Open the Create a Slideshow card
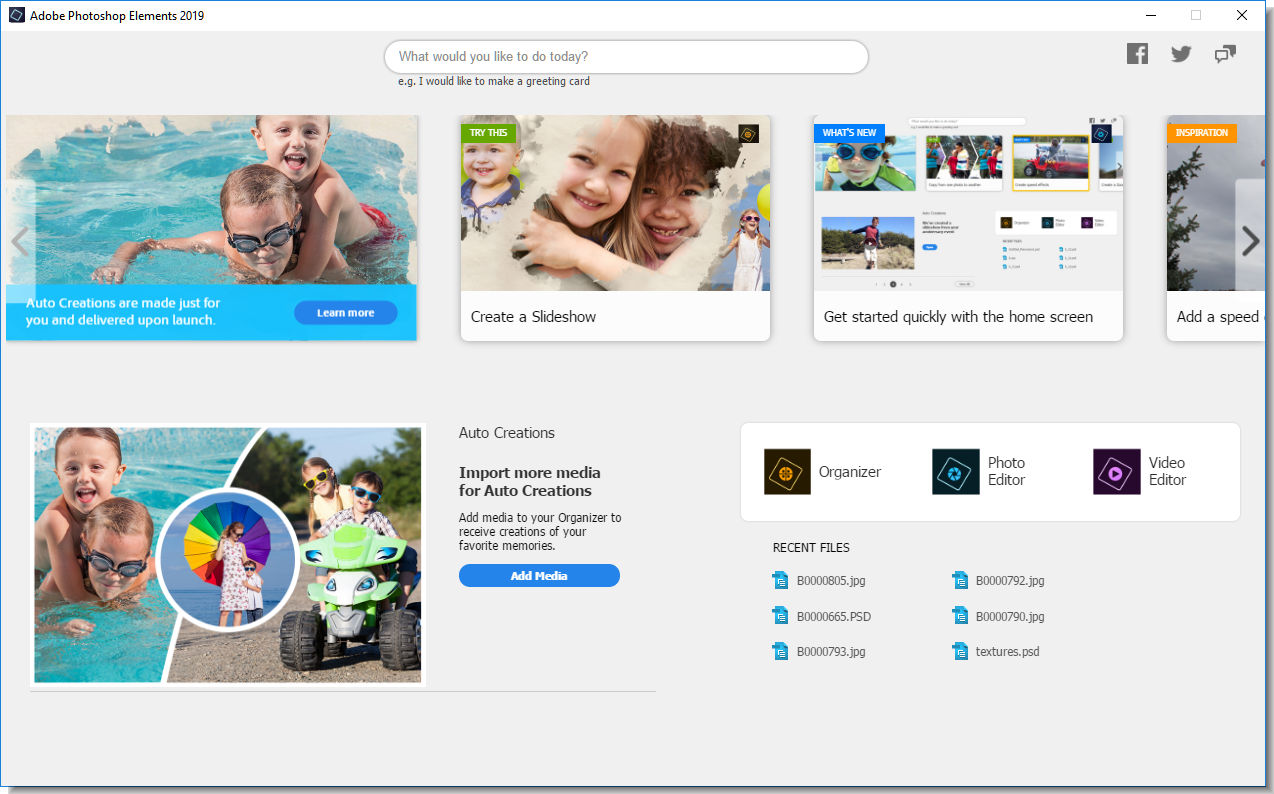The height and width of the screenshot is (794, 1274). (x=615, y=228)
